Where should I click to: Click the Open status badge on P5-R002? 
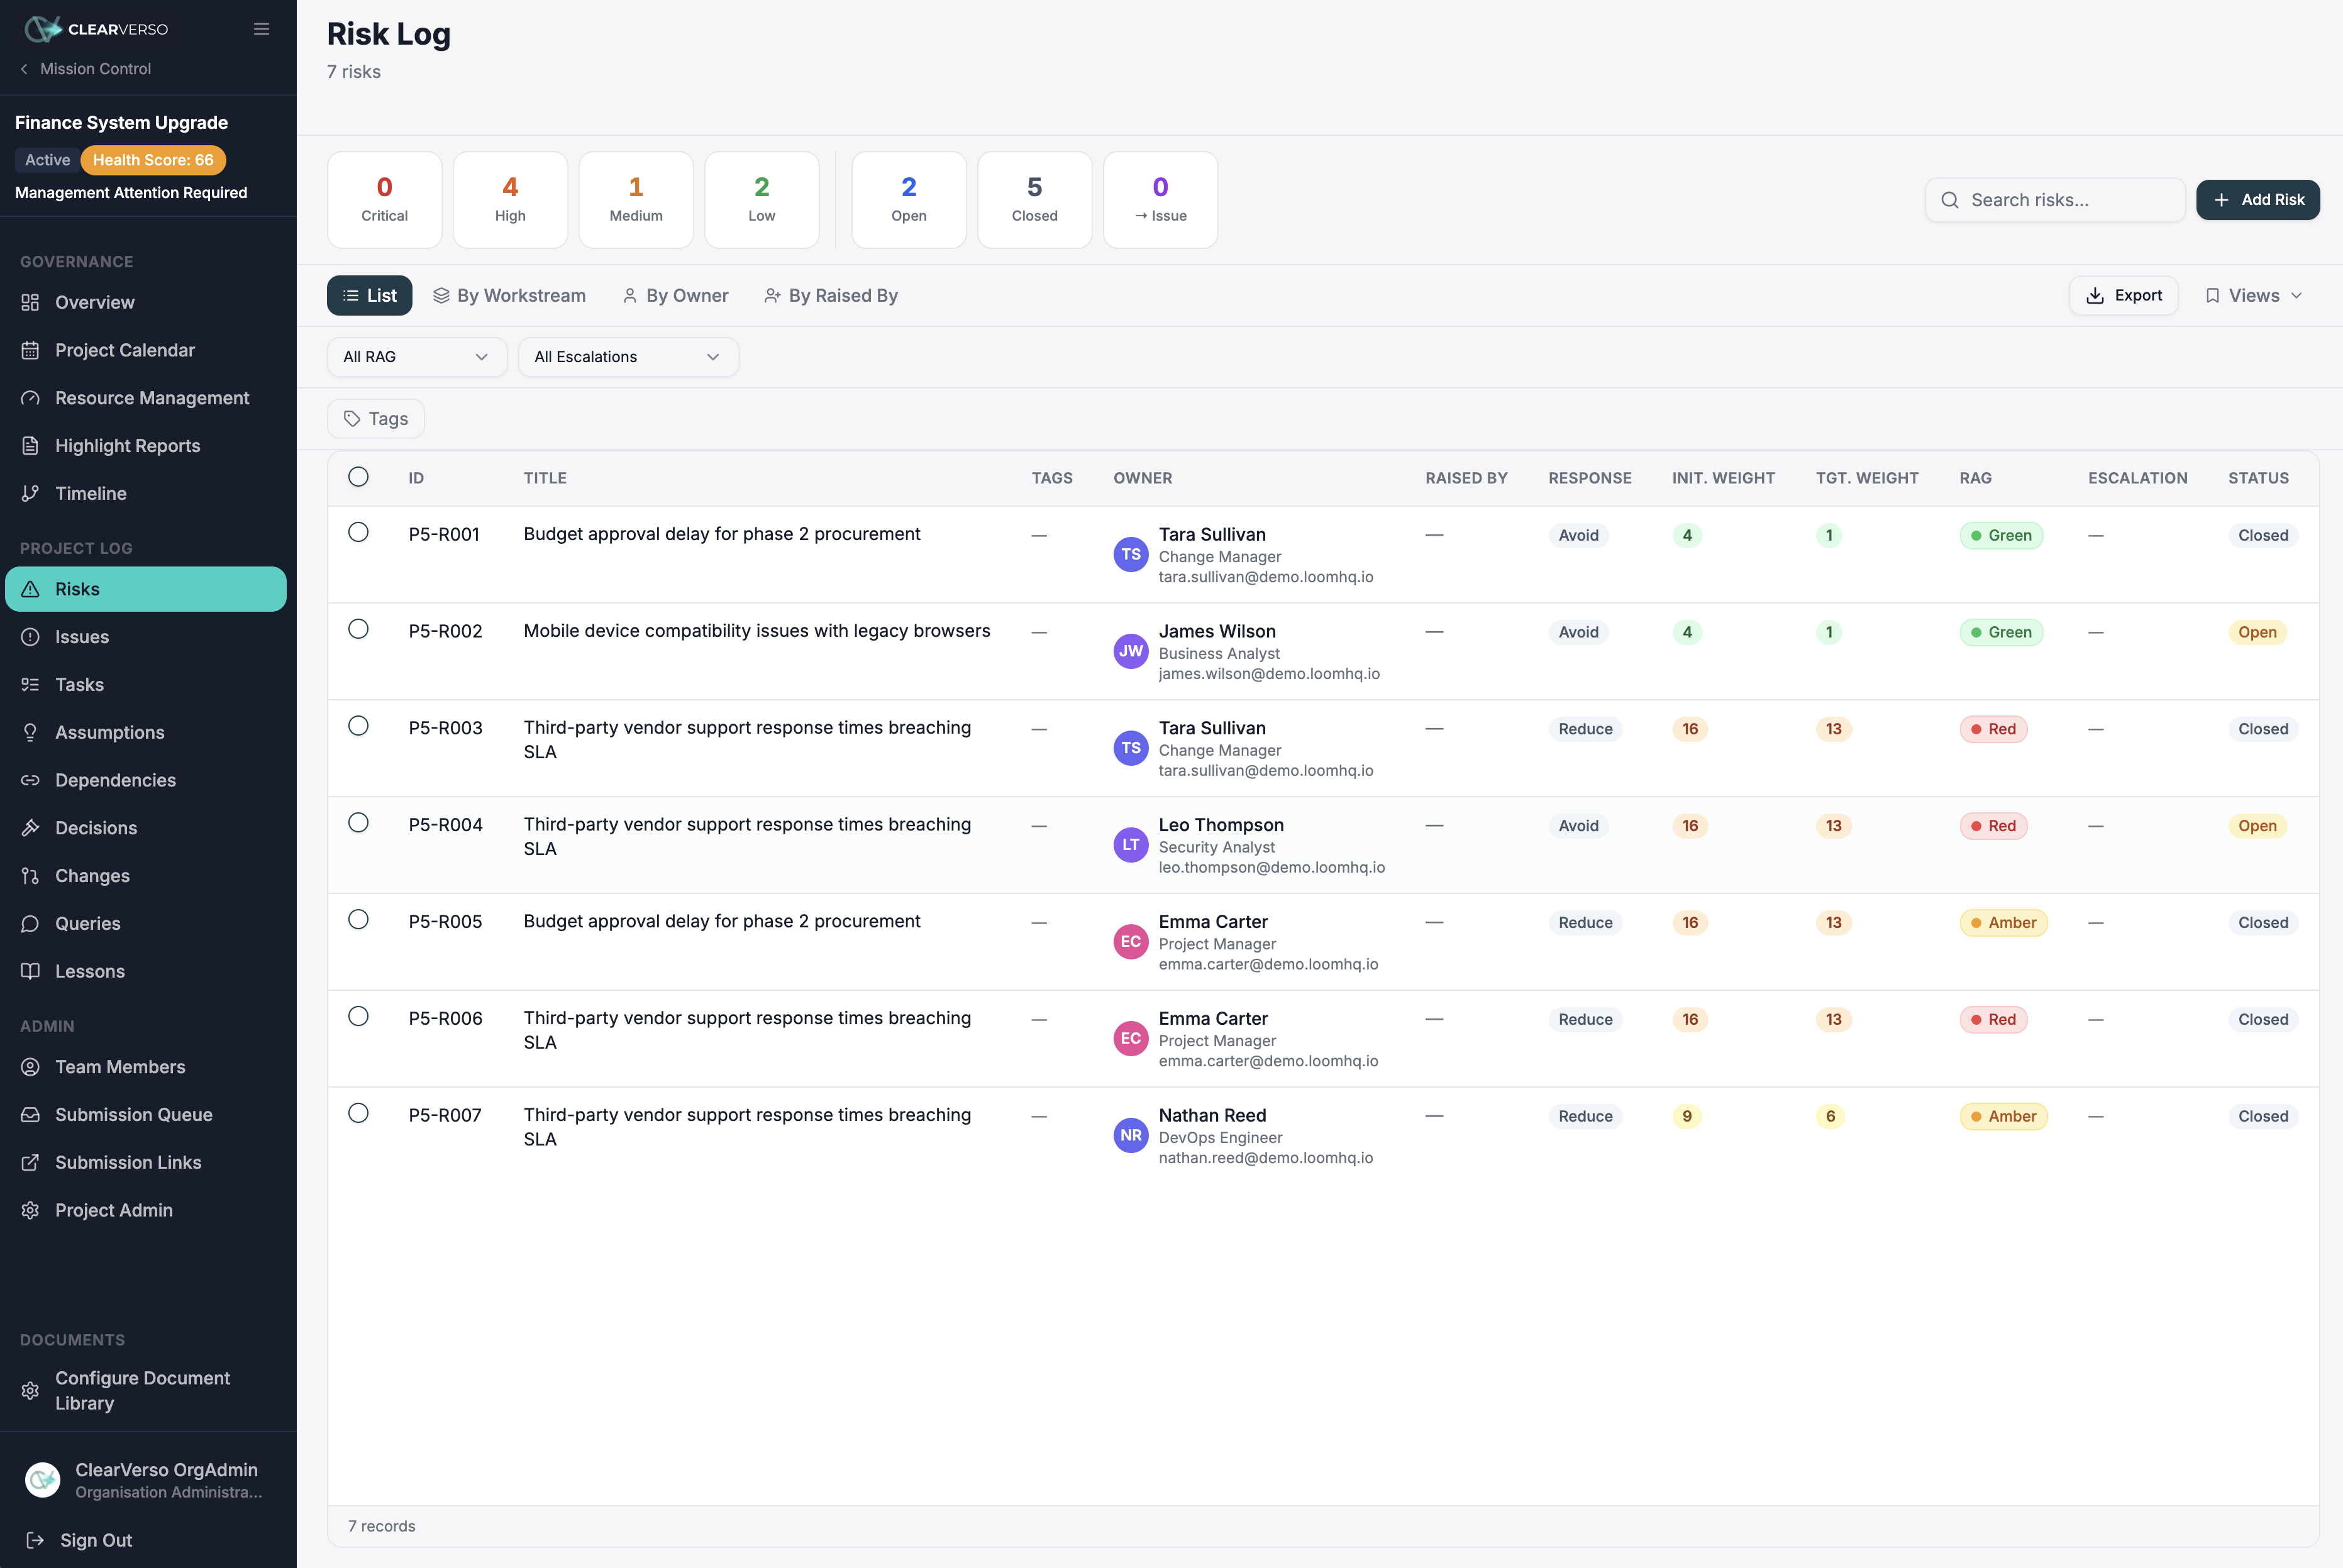pyautogui.click(x=2257, y=632)
